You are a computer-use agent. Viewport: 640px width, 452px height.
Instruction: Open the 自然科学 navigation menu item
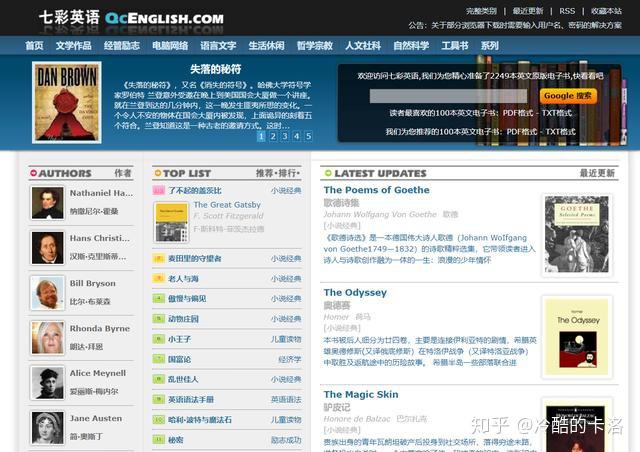tap(411, 46)
